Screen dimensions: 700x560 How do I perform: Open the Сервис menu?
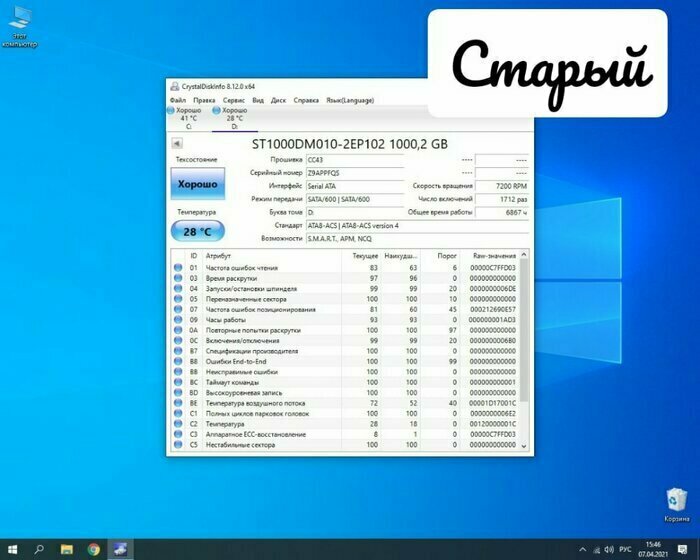[234, 100]
